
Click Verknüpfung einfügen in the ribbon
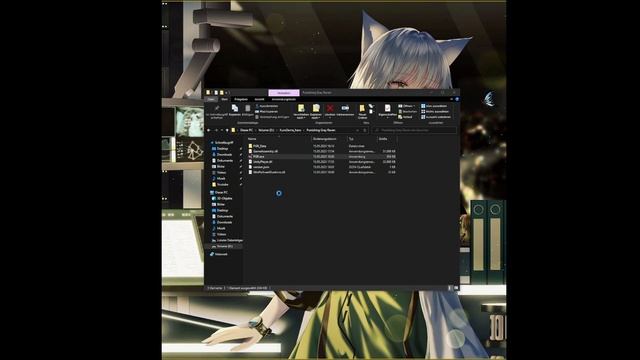pos(272,117)
